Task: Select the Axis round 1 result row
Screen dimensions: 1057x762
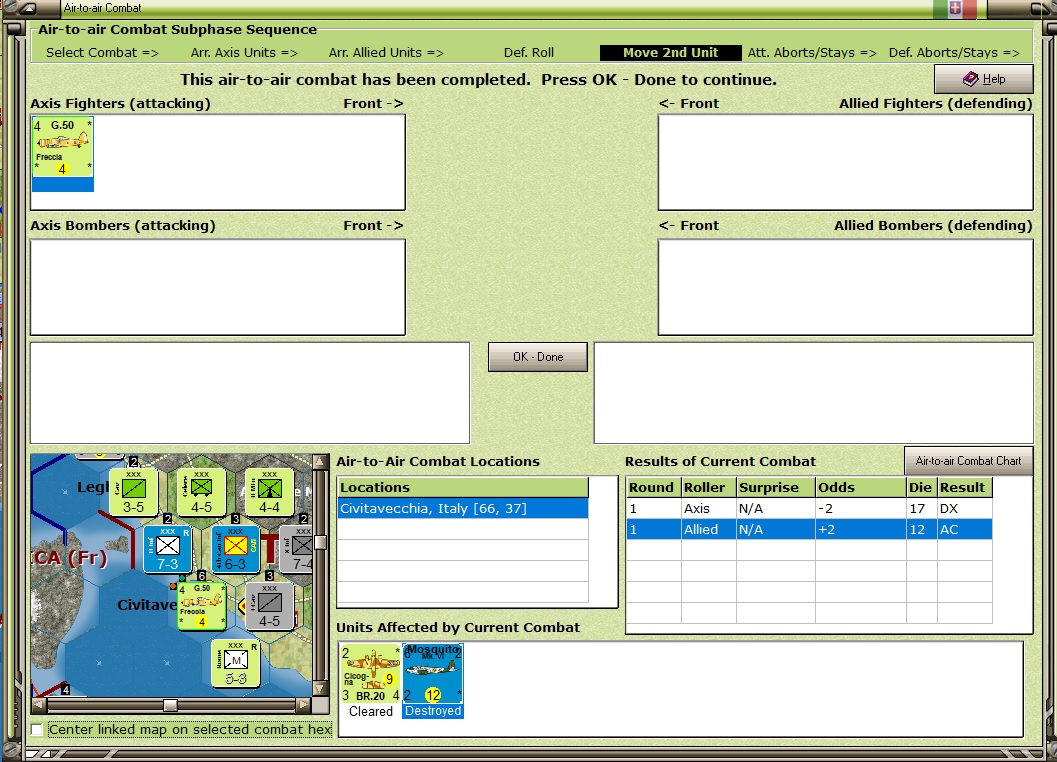Action: (809, 508)
